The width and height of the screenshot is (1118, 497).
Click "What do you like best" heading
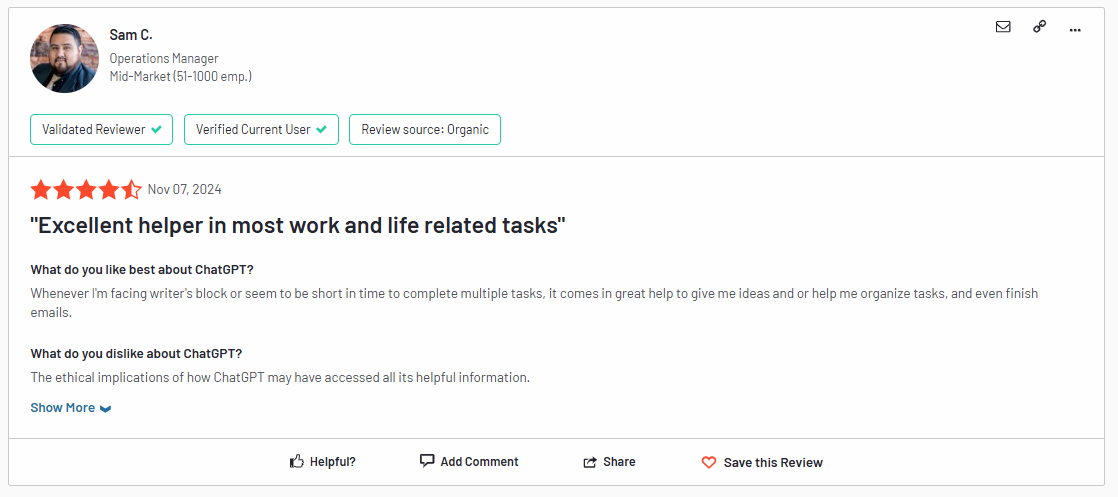pyautogui.click(x=142, y=270)
